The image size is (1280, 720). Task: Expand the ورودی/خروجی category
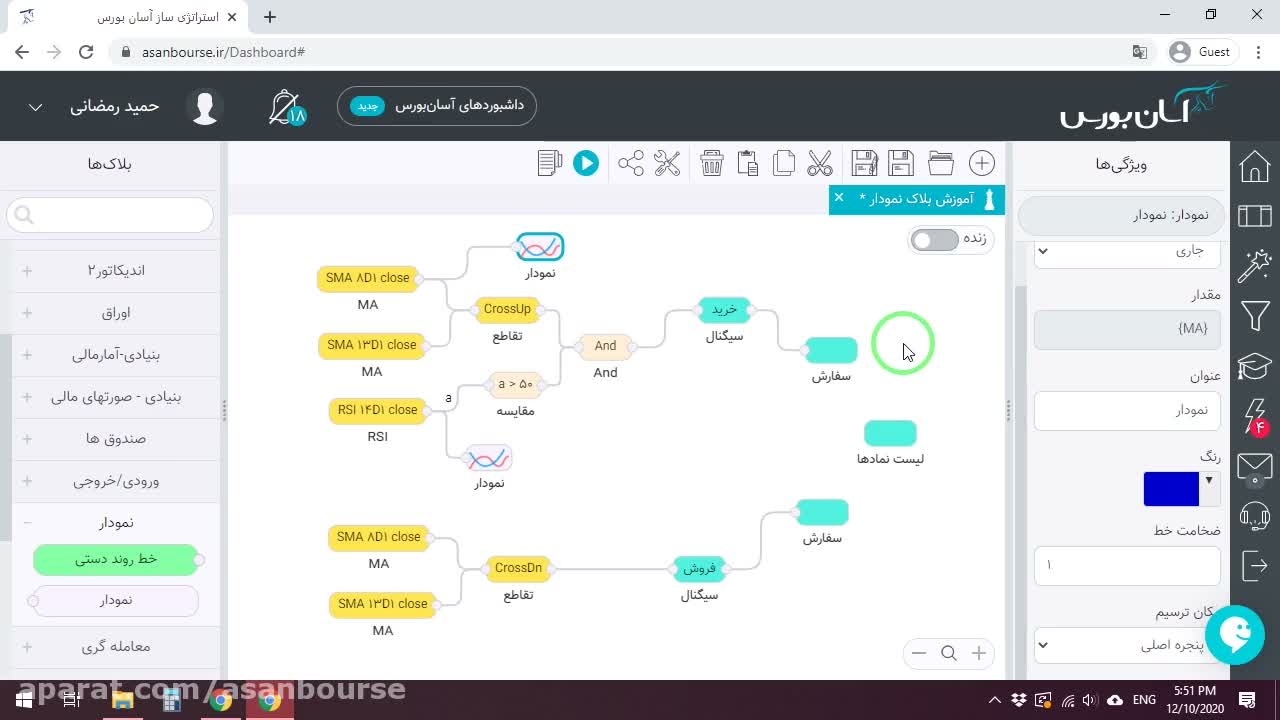click(116, 480)
